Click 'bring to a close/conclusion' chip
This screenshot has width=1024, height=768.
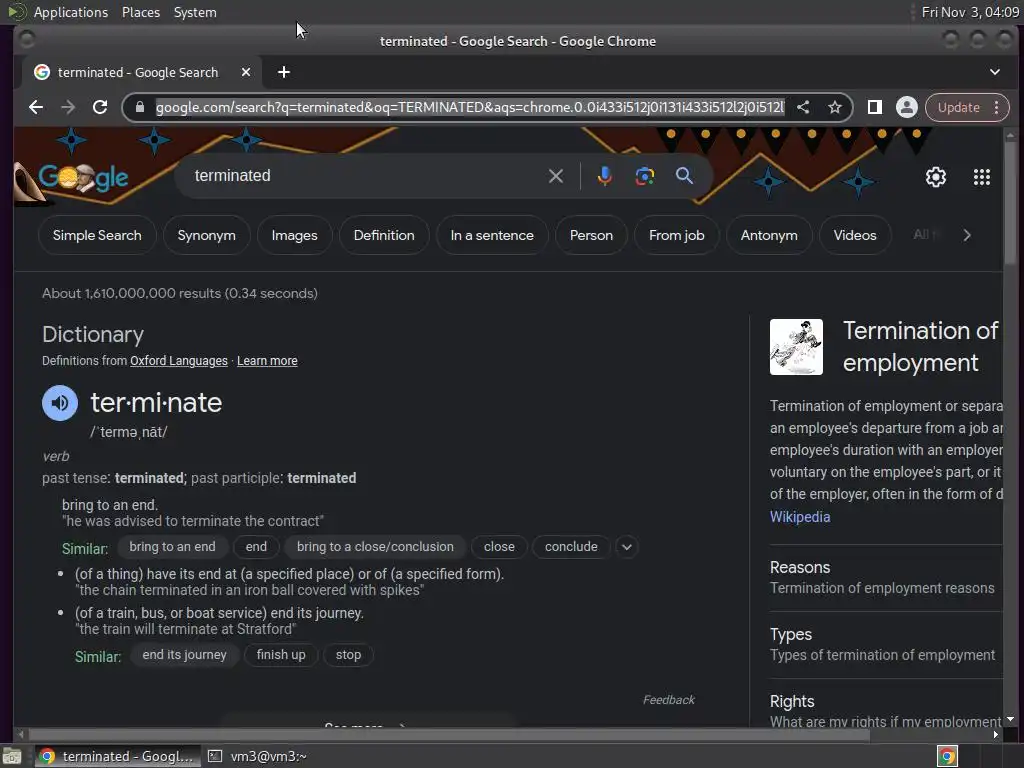point(375,547)
